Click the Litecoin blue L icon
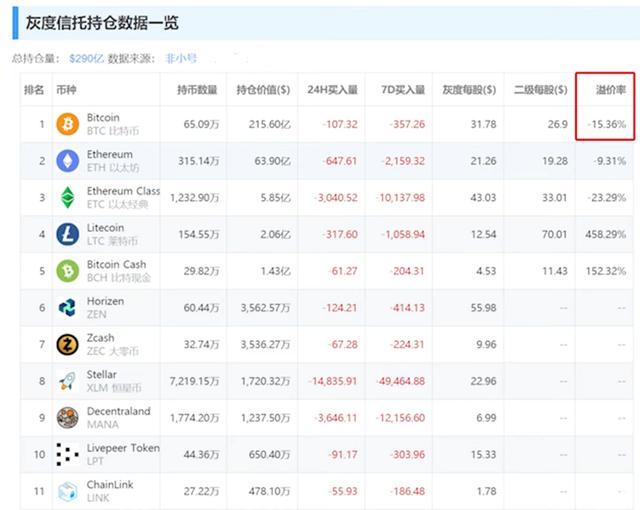Viewport: 640px width, 510px height. (67, 234)
